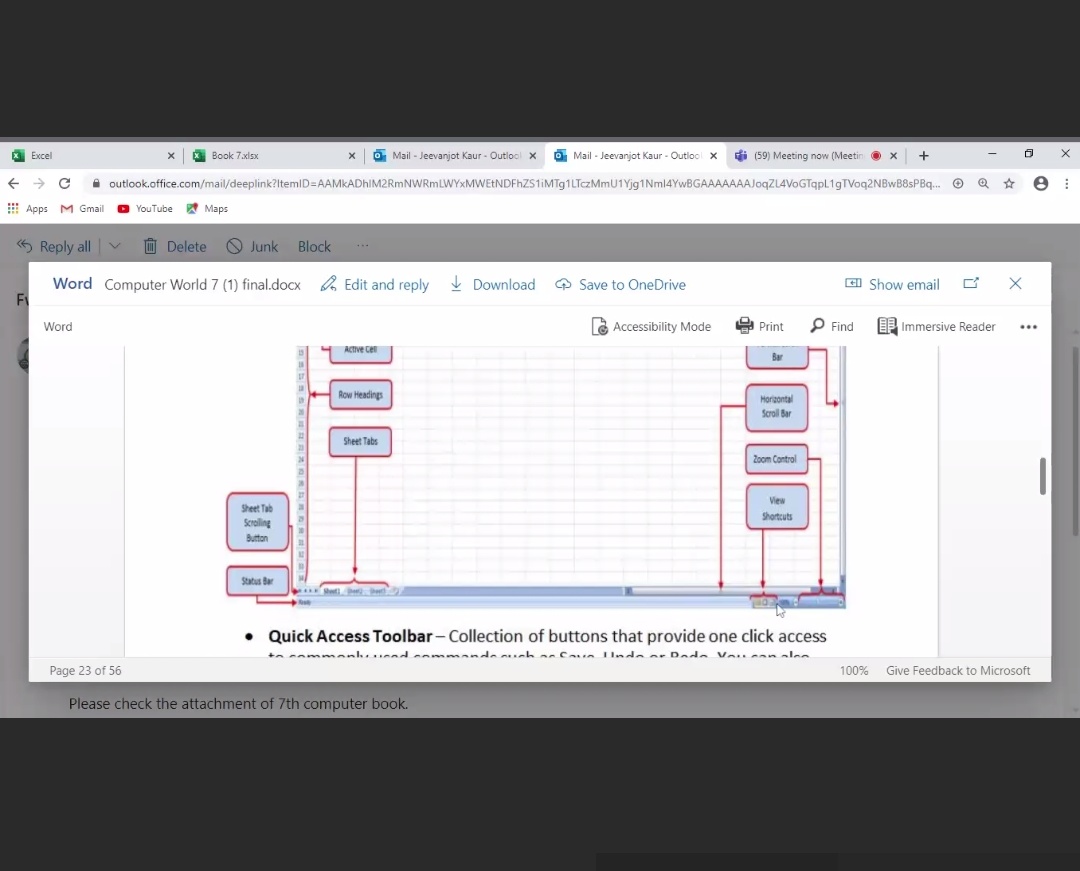Open the Word viewer more options ellipsis
The image size is (1080, 871).
click(1028, 327)
